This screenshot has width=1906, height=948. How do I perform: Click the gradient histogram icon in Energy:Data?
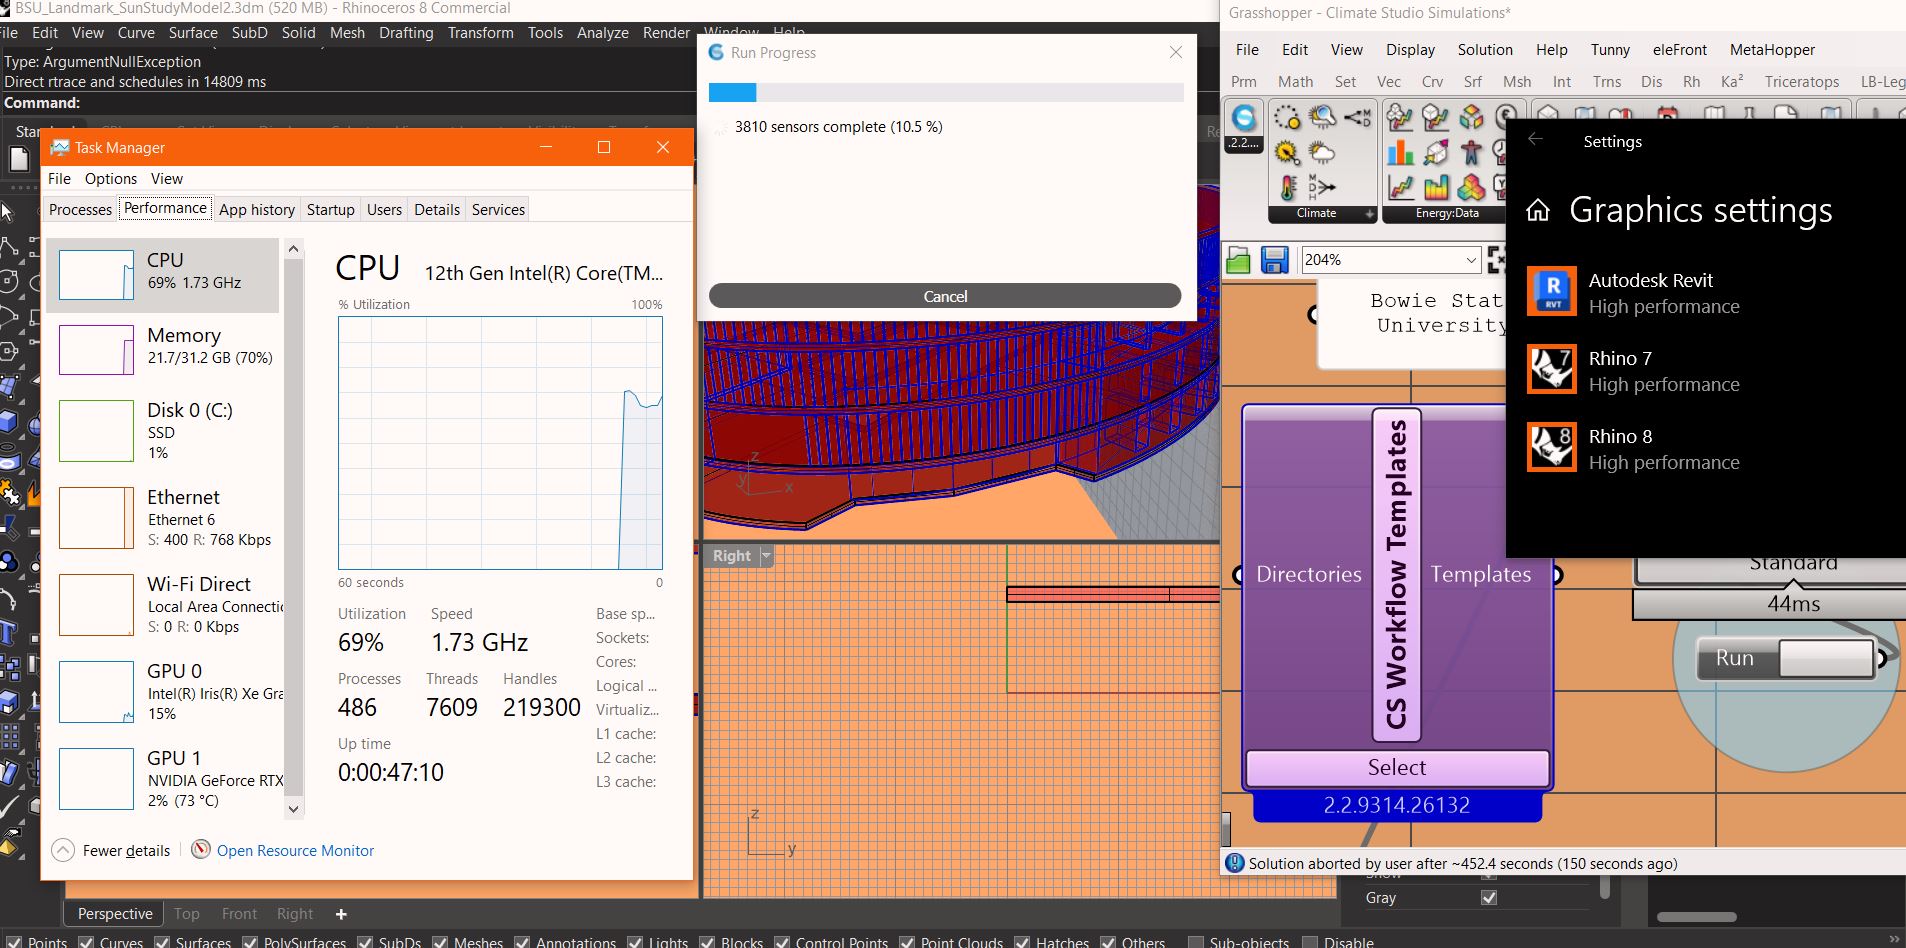tap(1436, 187)
